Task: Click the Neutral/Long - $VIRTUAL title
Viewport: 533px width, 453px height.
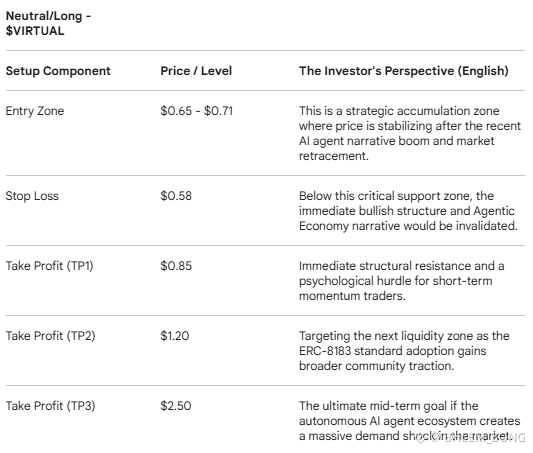Action: [x=48, y=23]
